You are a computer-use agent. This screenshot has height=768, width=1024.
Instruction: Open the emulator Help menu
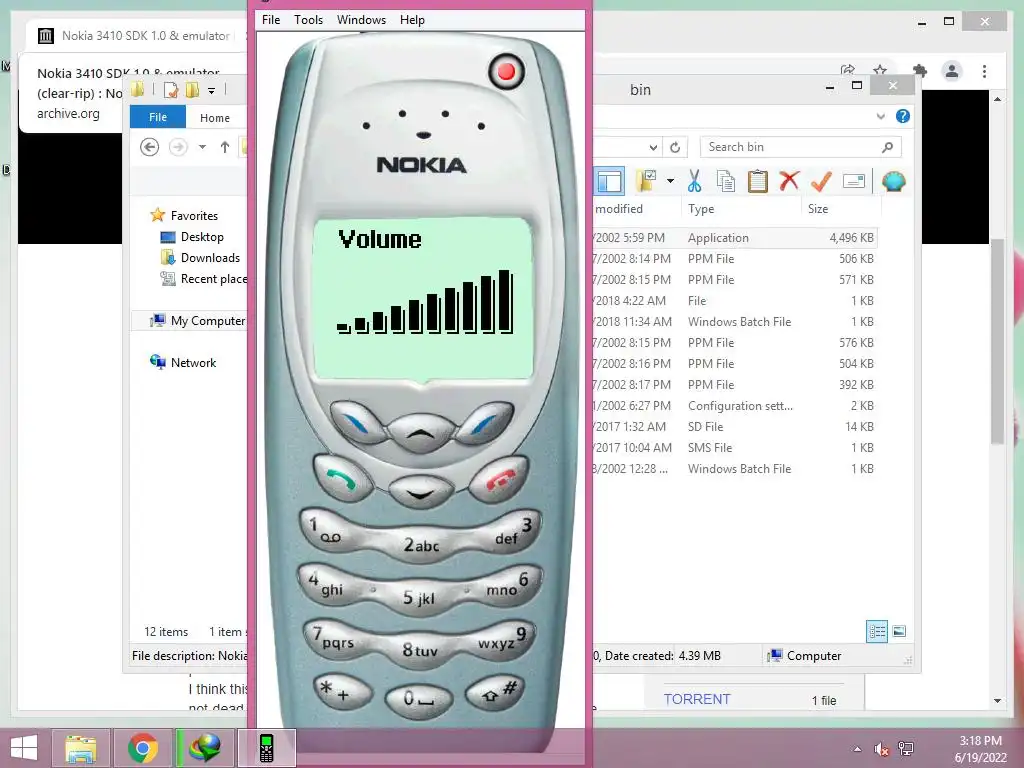tap(412, 20)
